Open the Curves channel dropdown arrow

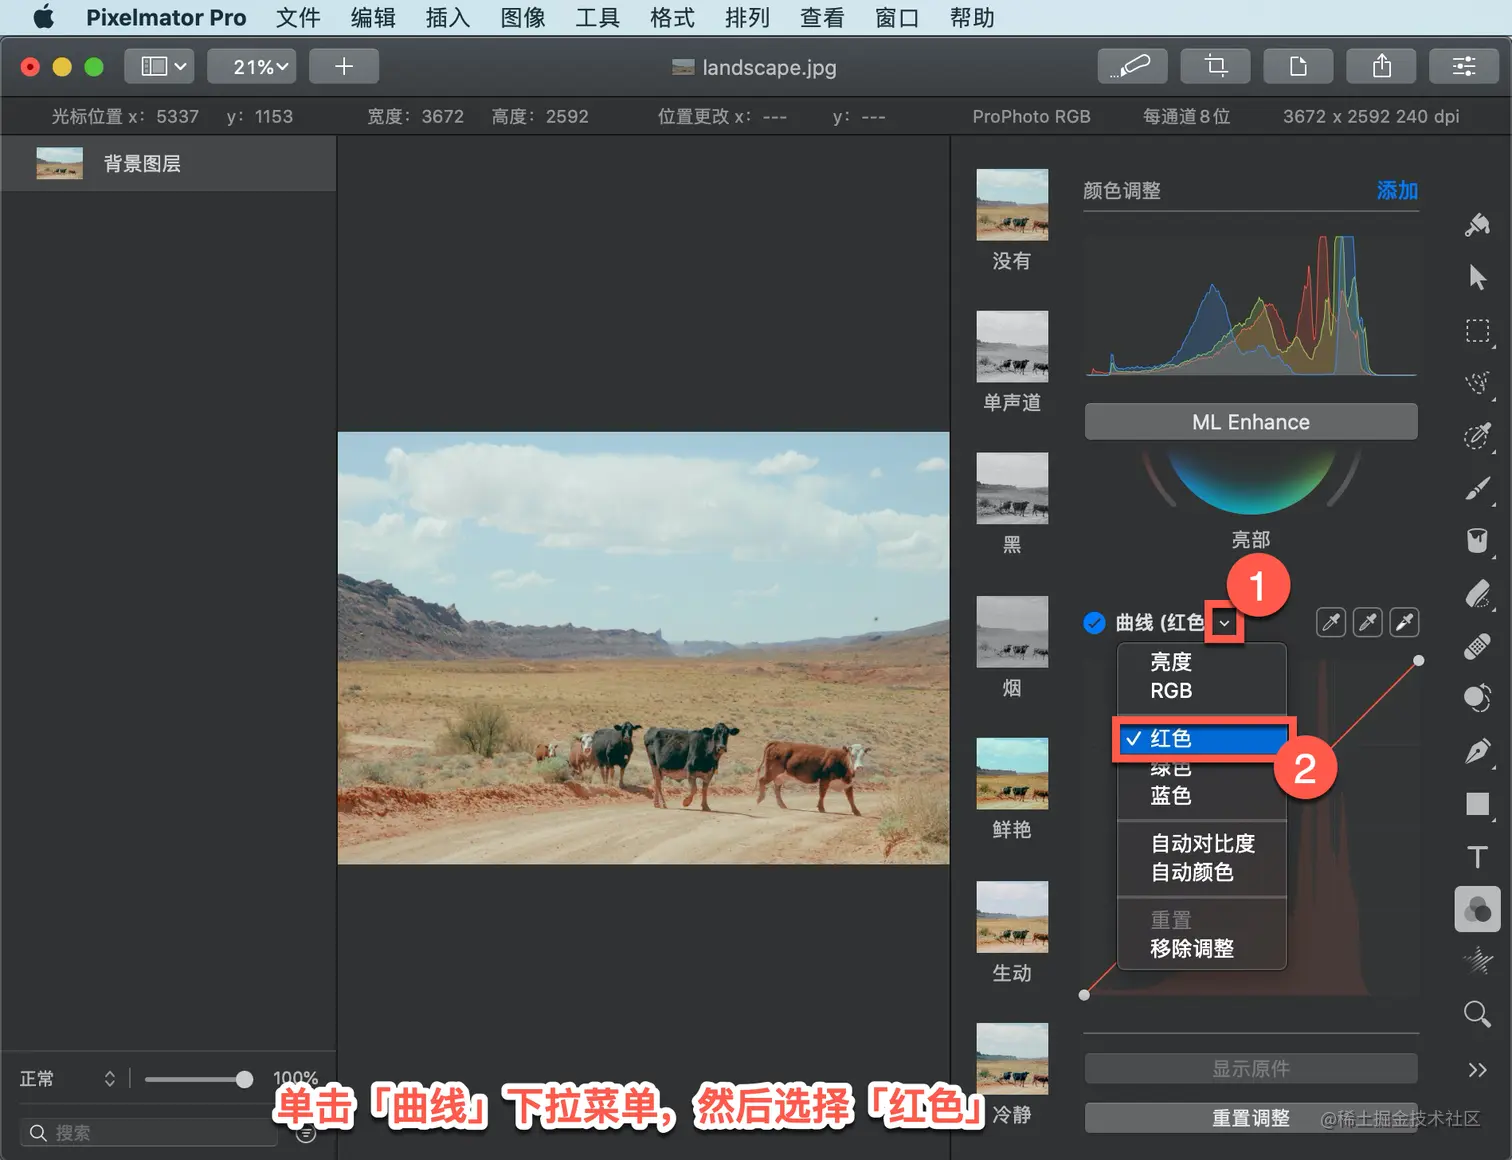click(1224, 624)
